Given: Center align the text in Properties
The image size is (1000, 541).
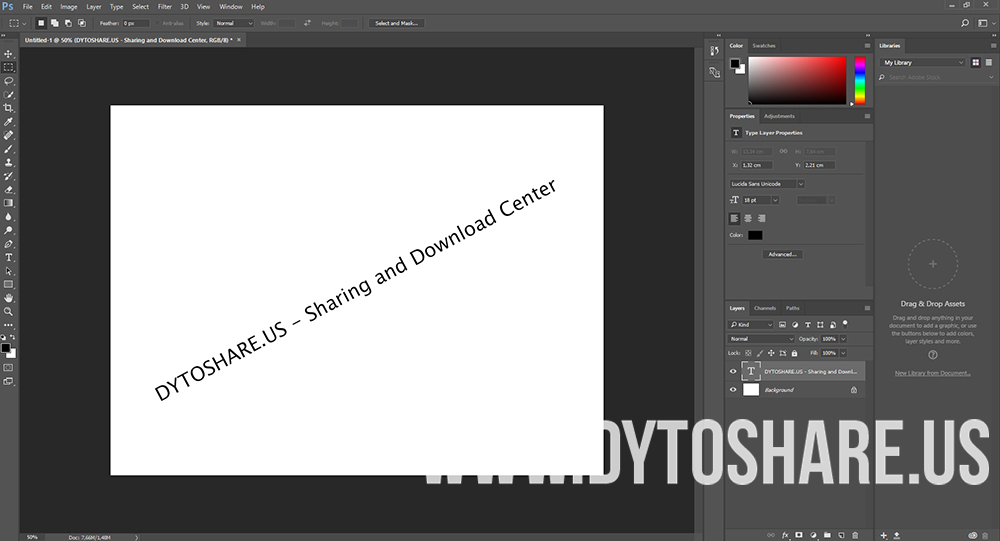Looking at the screenshot, I should coord(747,218).
